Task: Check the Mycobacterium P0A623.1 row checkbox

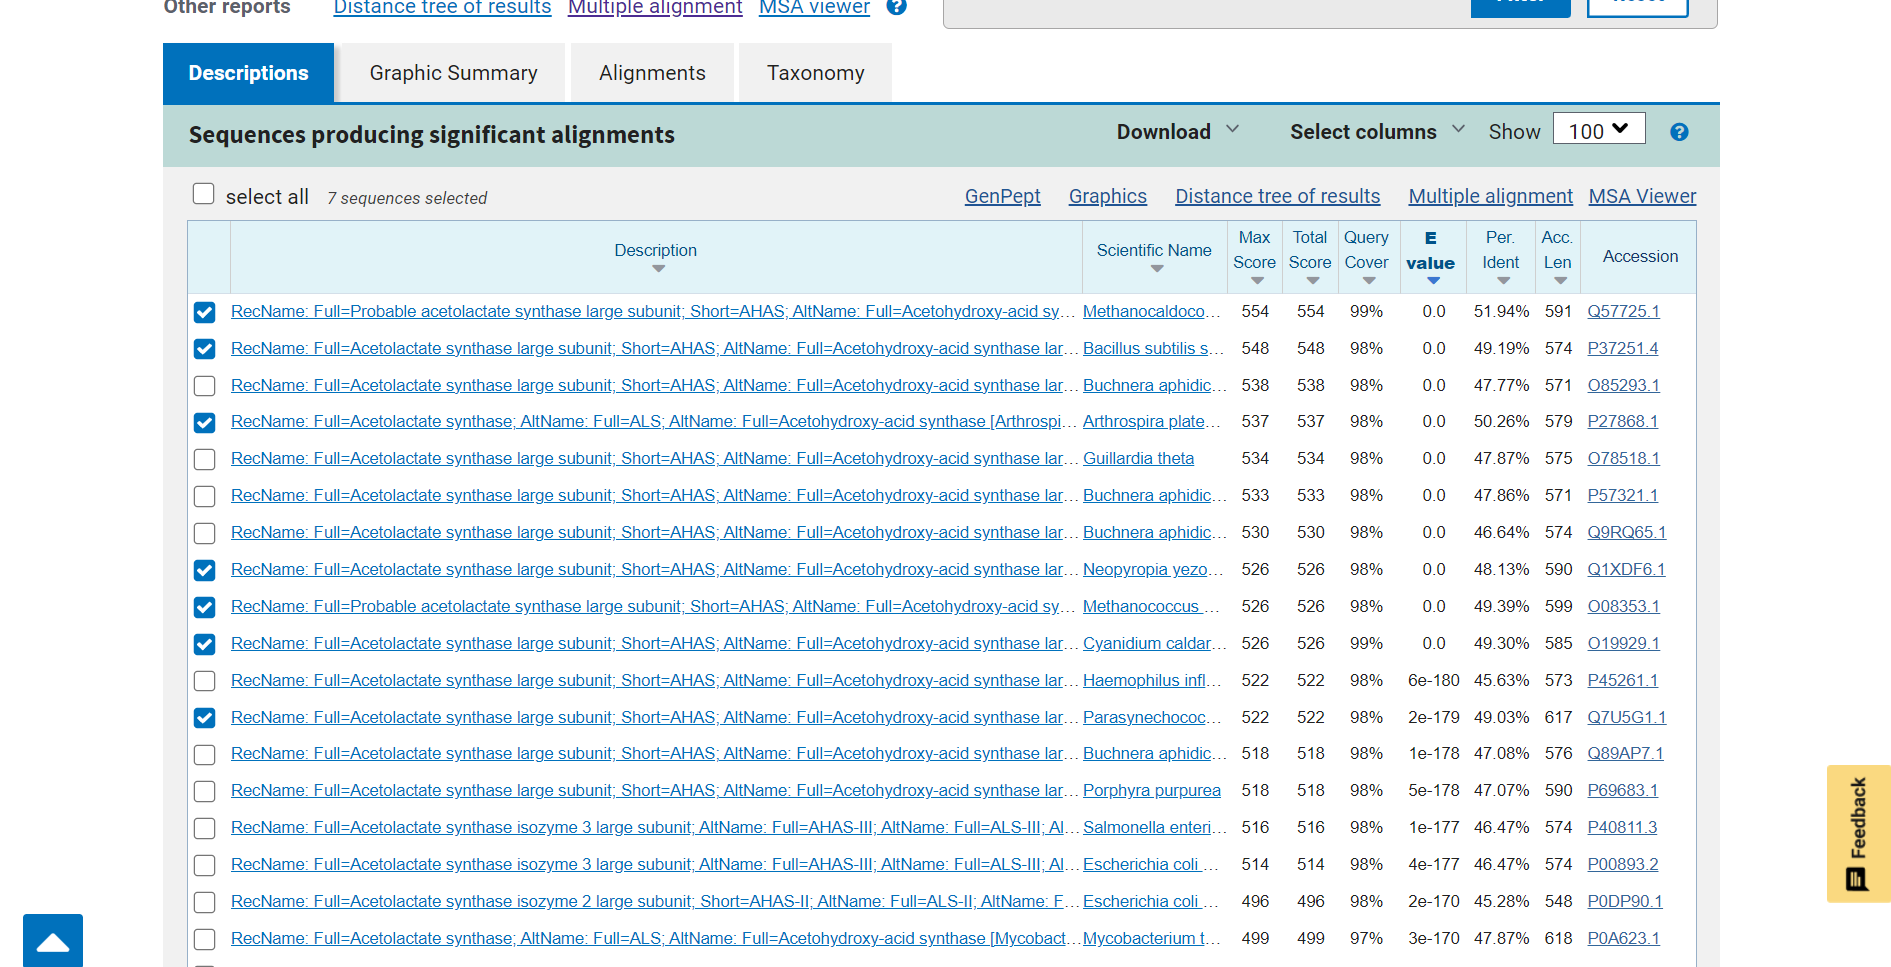Action: [205, 940]
